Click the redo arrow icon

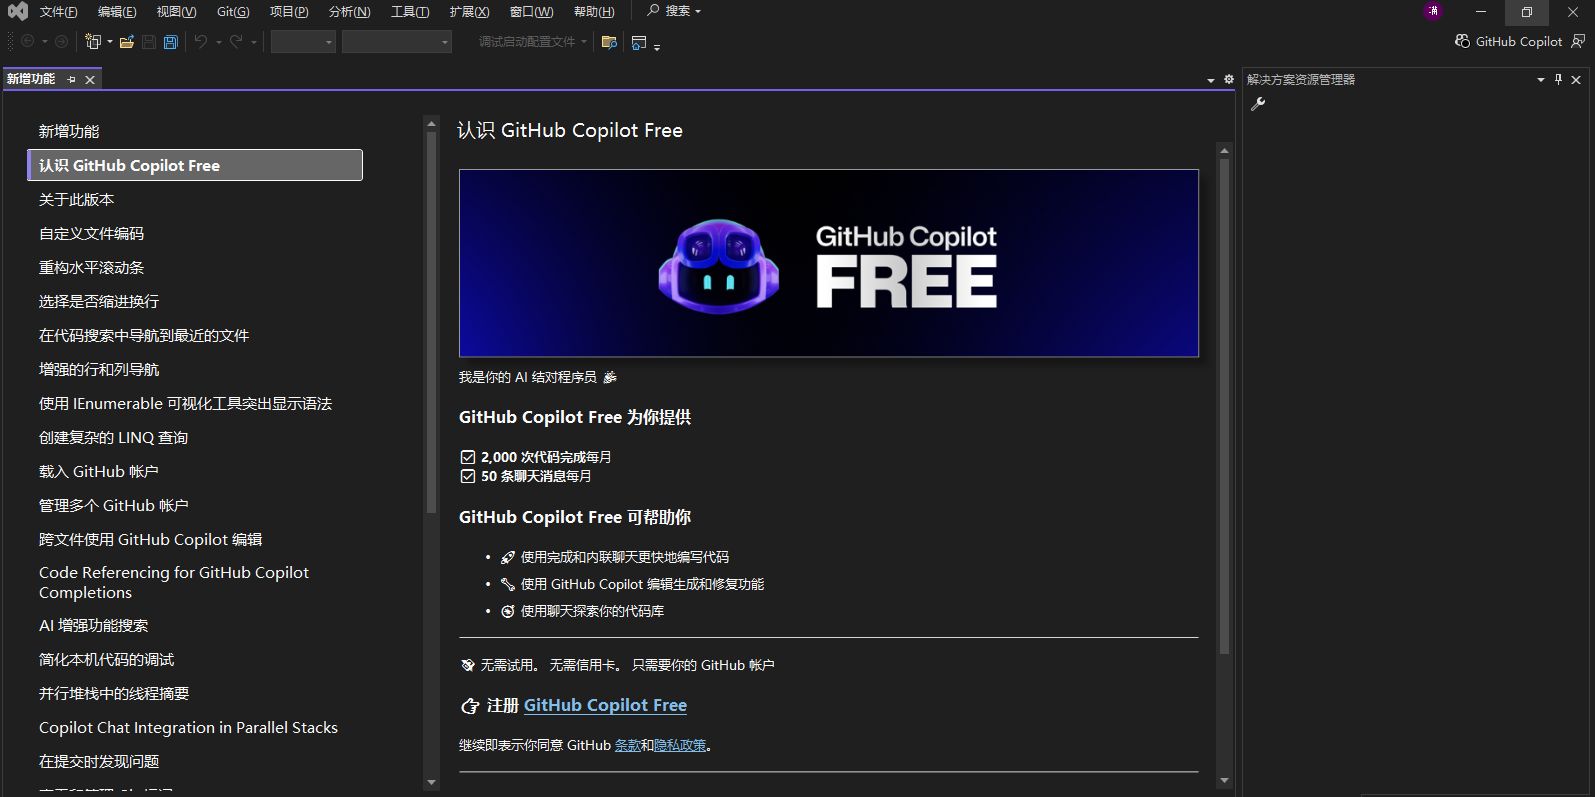click(x=236, y=42)
